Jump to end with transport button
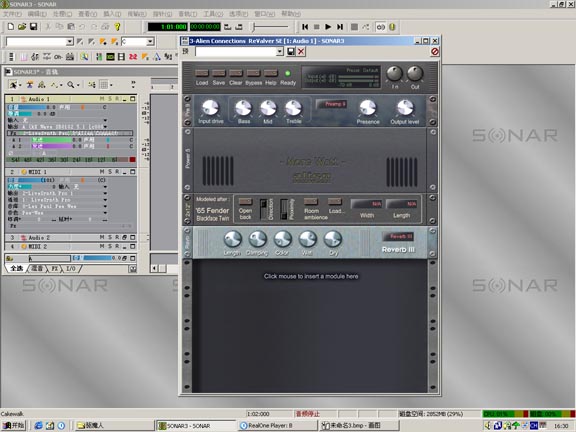Image resolution: width=576 pixels, height=432 pixels. coord(340,27)
